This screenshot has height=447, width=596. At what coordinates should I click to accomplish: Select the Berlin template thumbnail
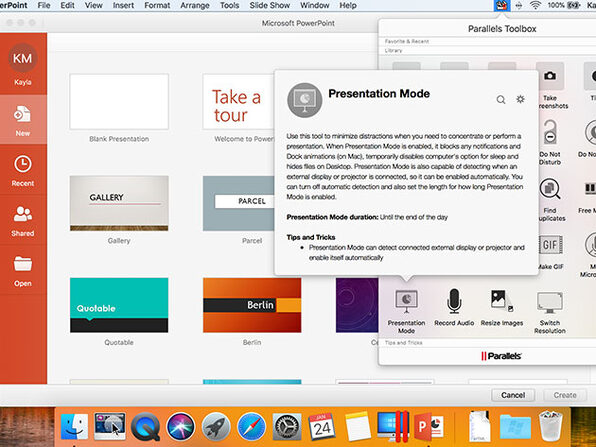point(252,305)
